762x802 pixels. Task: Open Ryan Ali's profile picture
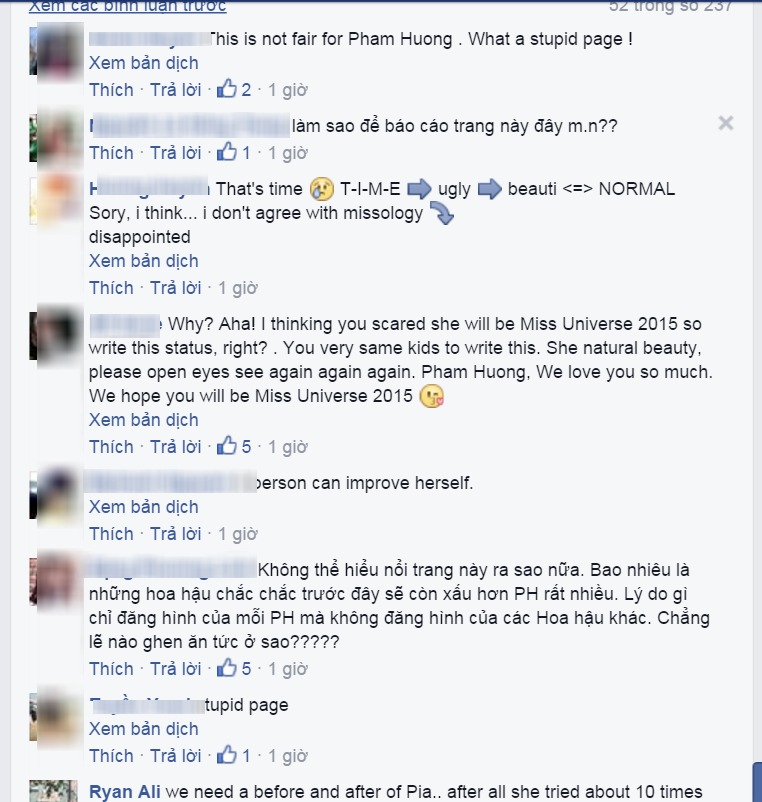(x=54, y=791)
